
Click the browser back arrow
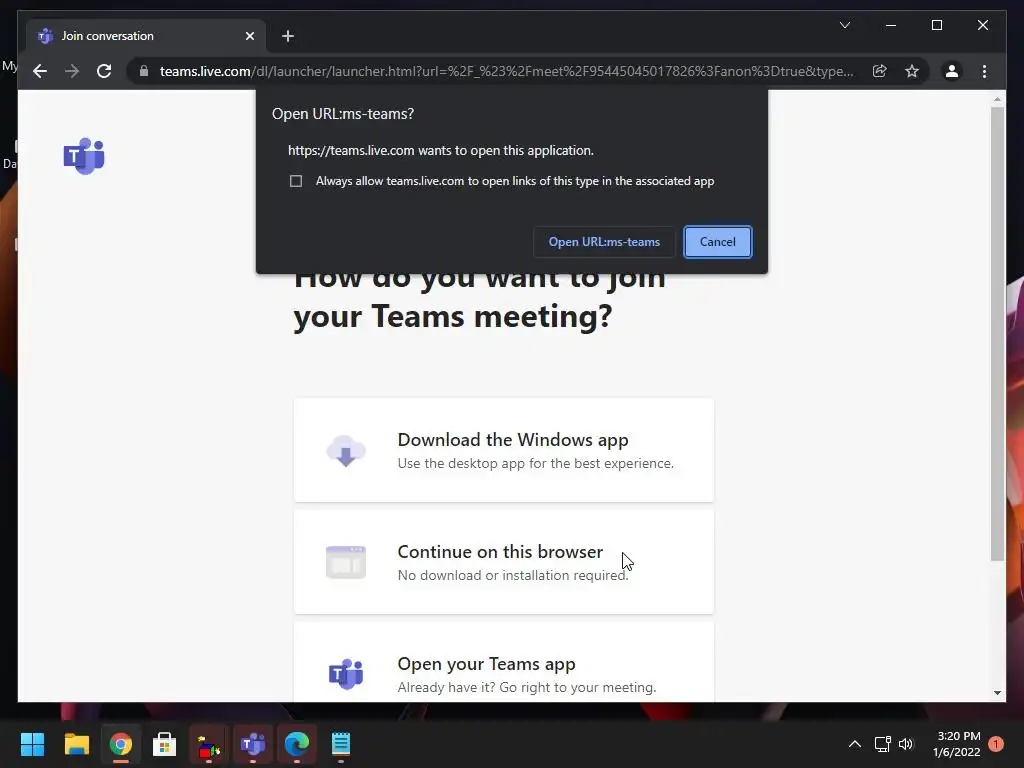pyautogui.click(x=40, y=71)
